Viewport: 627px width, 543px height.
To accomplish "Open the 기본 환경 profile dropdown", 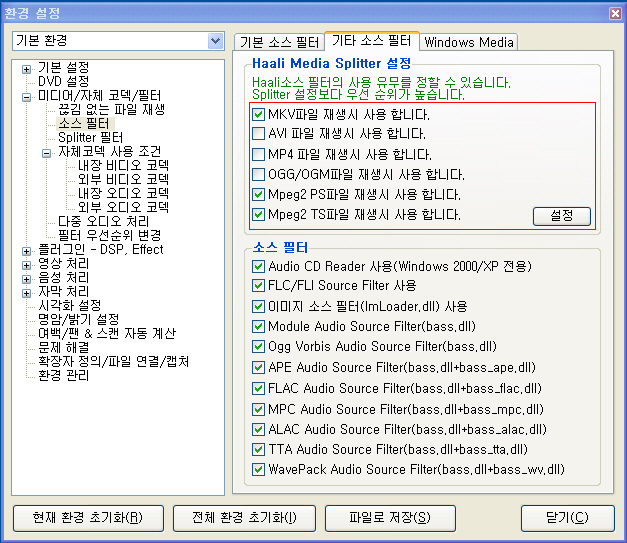I will coord(216,41).
